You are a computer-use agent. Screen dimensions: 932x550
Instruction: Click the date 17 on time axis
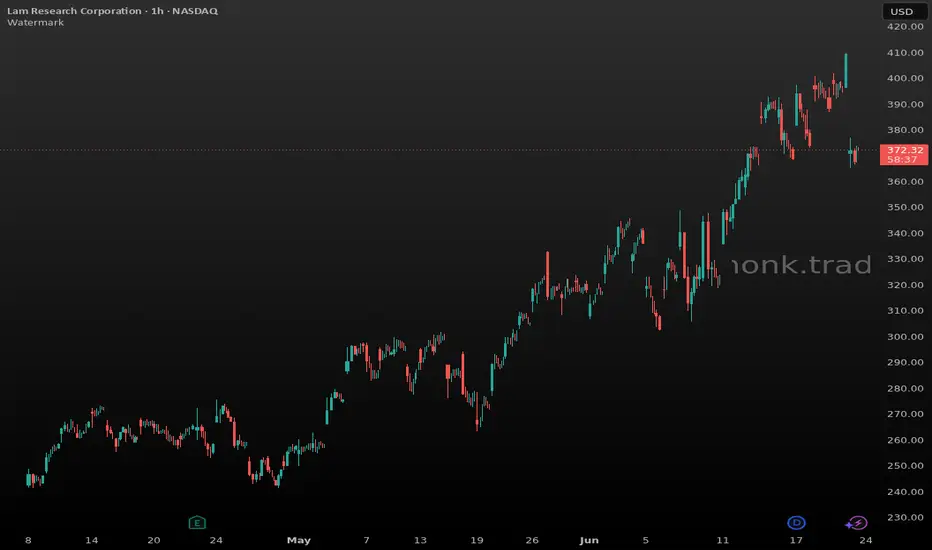(x=796, y=540)
